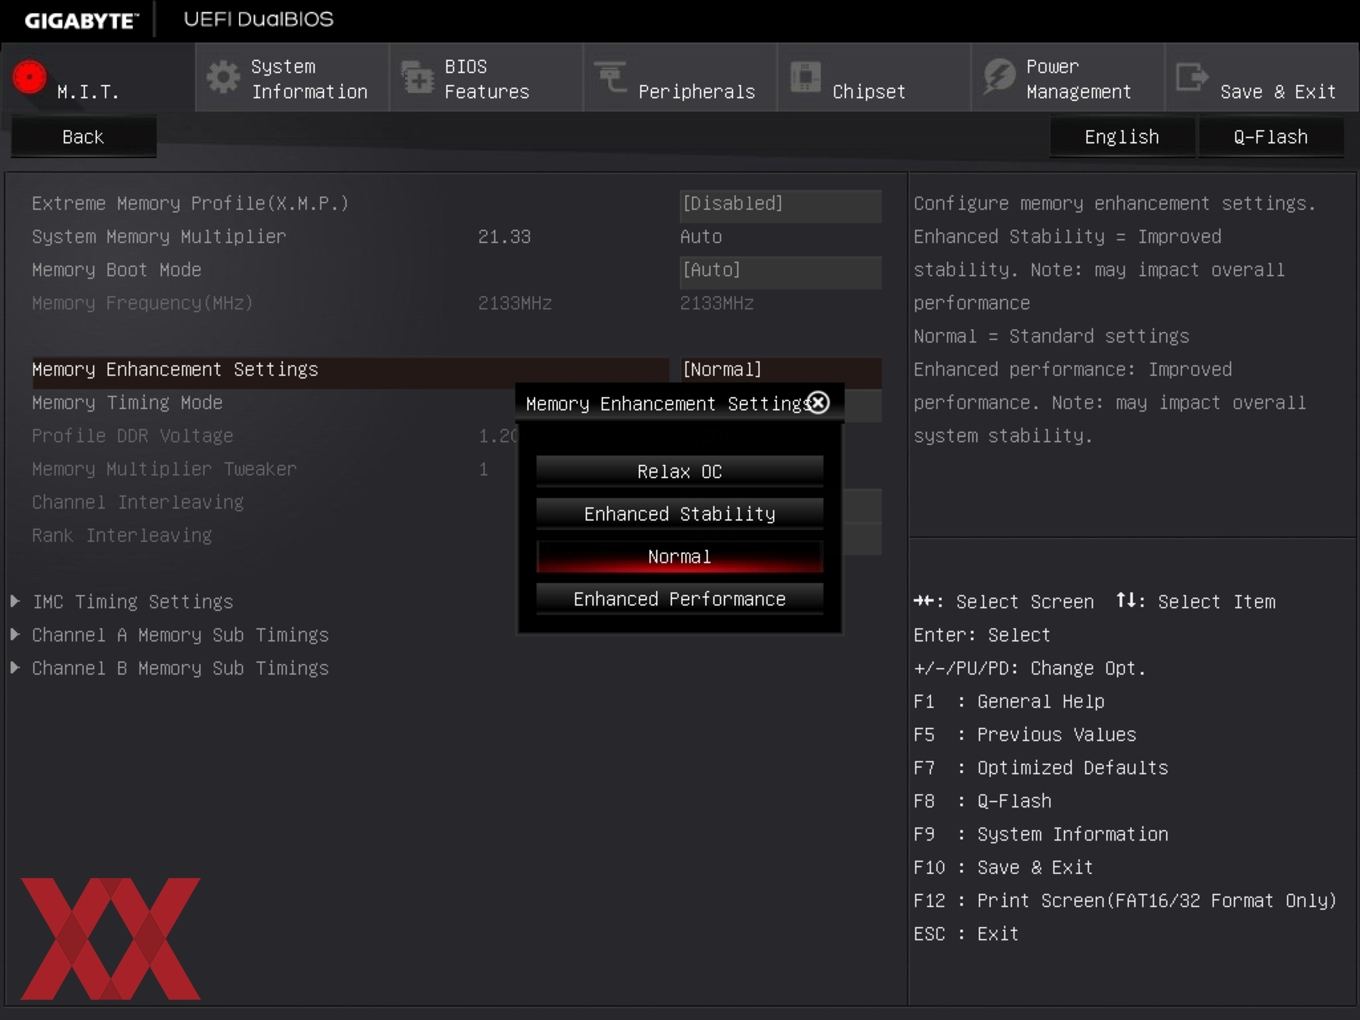Select Memory Timing Mode row
The image size is (1360, 1020).
[x=127, y=403]
